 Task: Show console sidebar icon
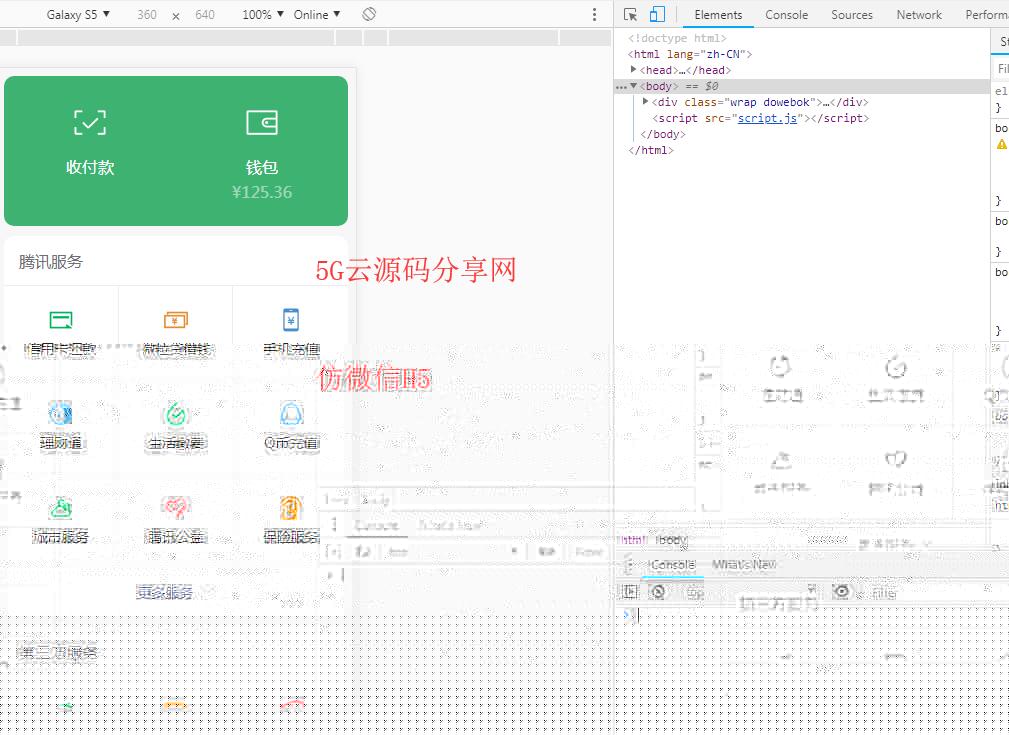[x=629, y=591]
